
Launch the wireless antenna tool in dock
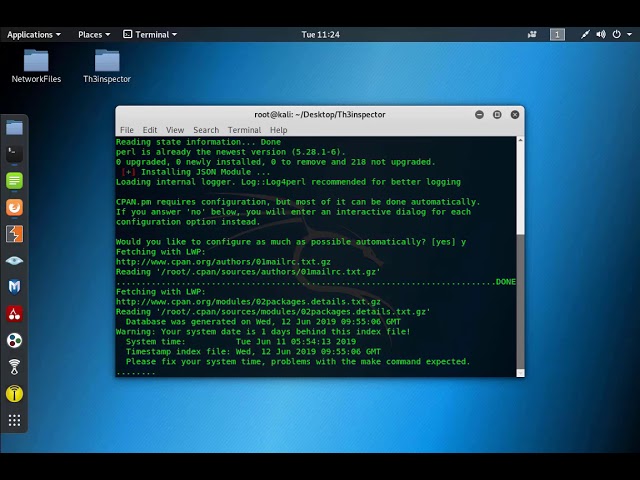14,367
